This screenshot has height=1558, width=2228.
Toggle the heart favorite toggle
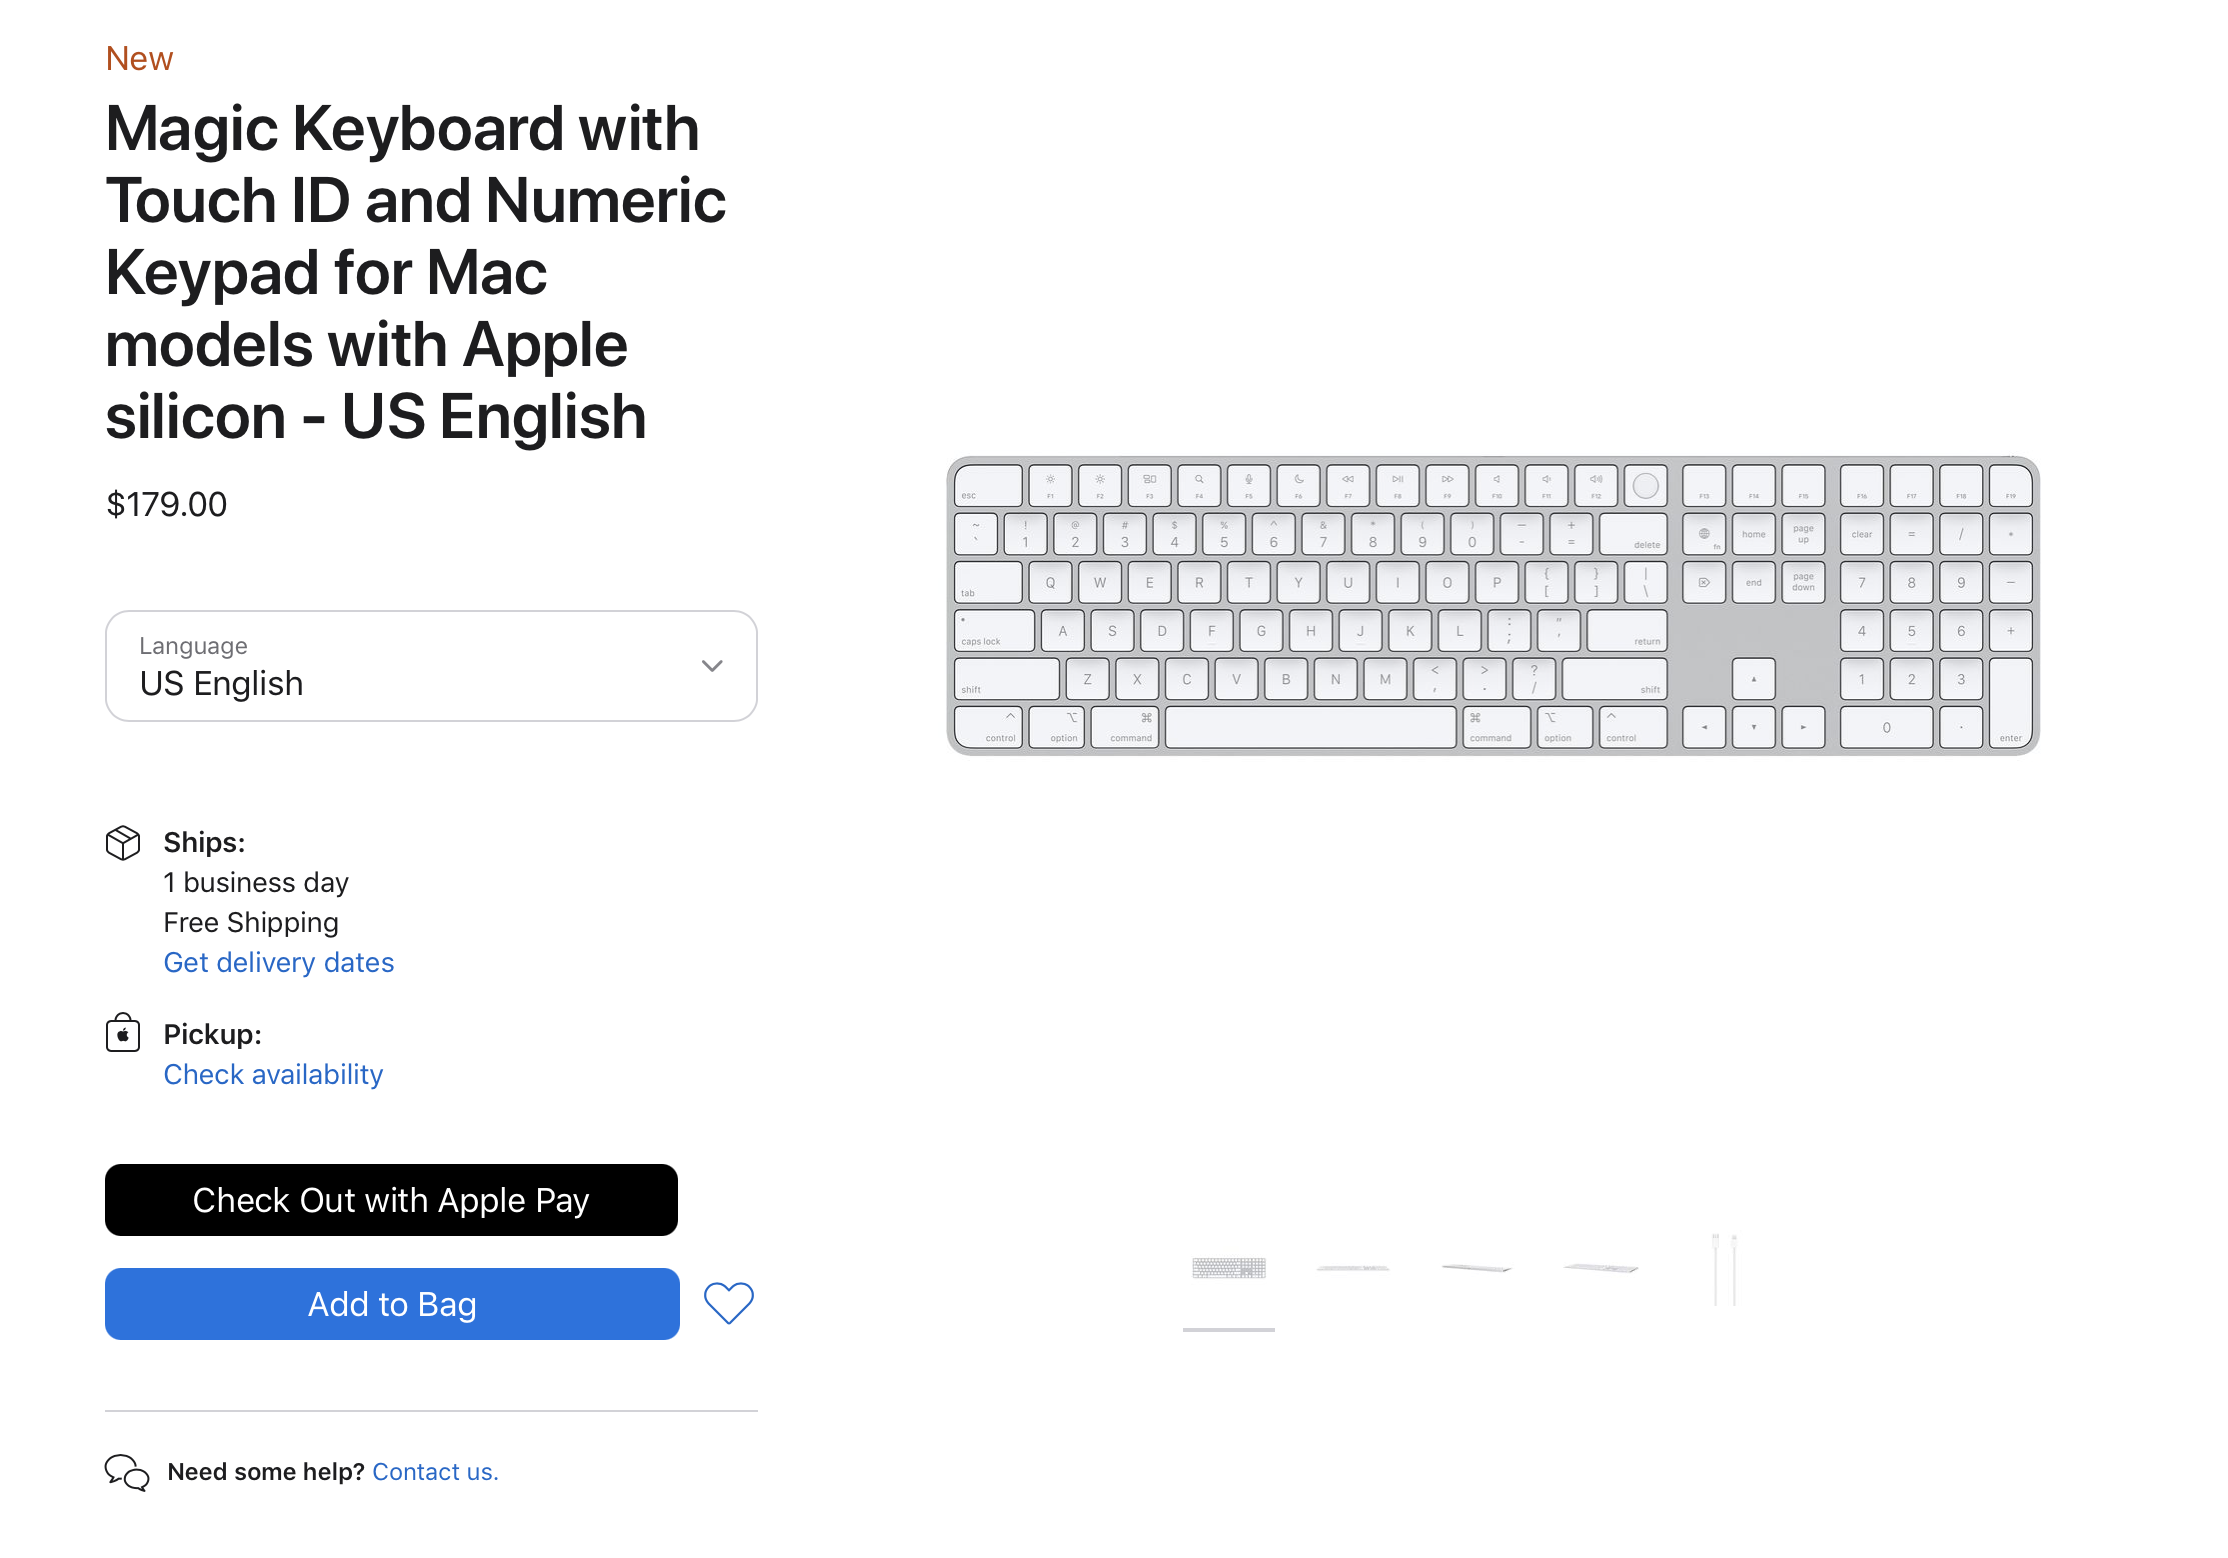click(730, 1304)
